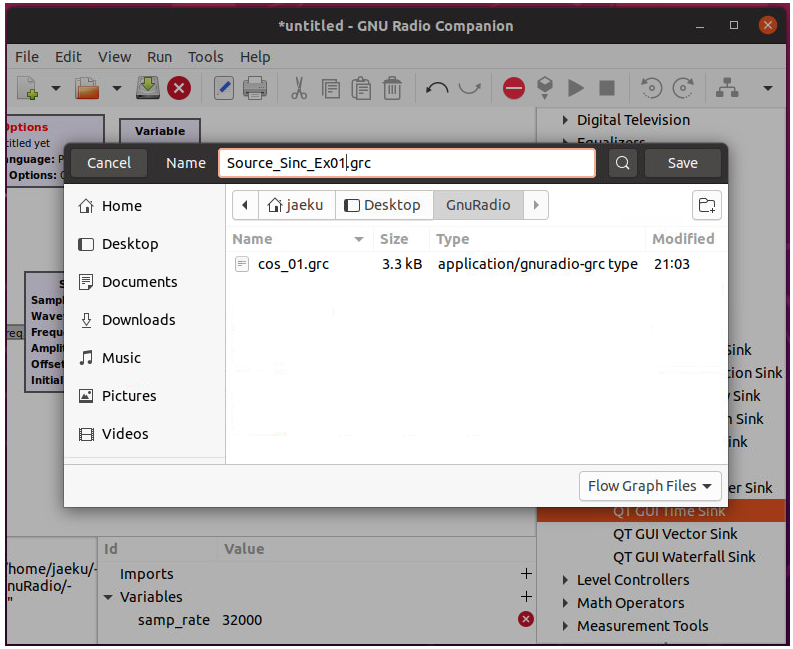Select GnuRadio folder in path bar

[x=478, y=205]
